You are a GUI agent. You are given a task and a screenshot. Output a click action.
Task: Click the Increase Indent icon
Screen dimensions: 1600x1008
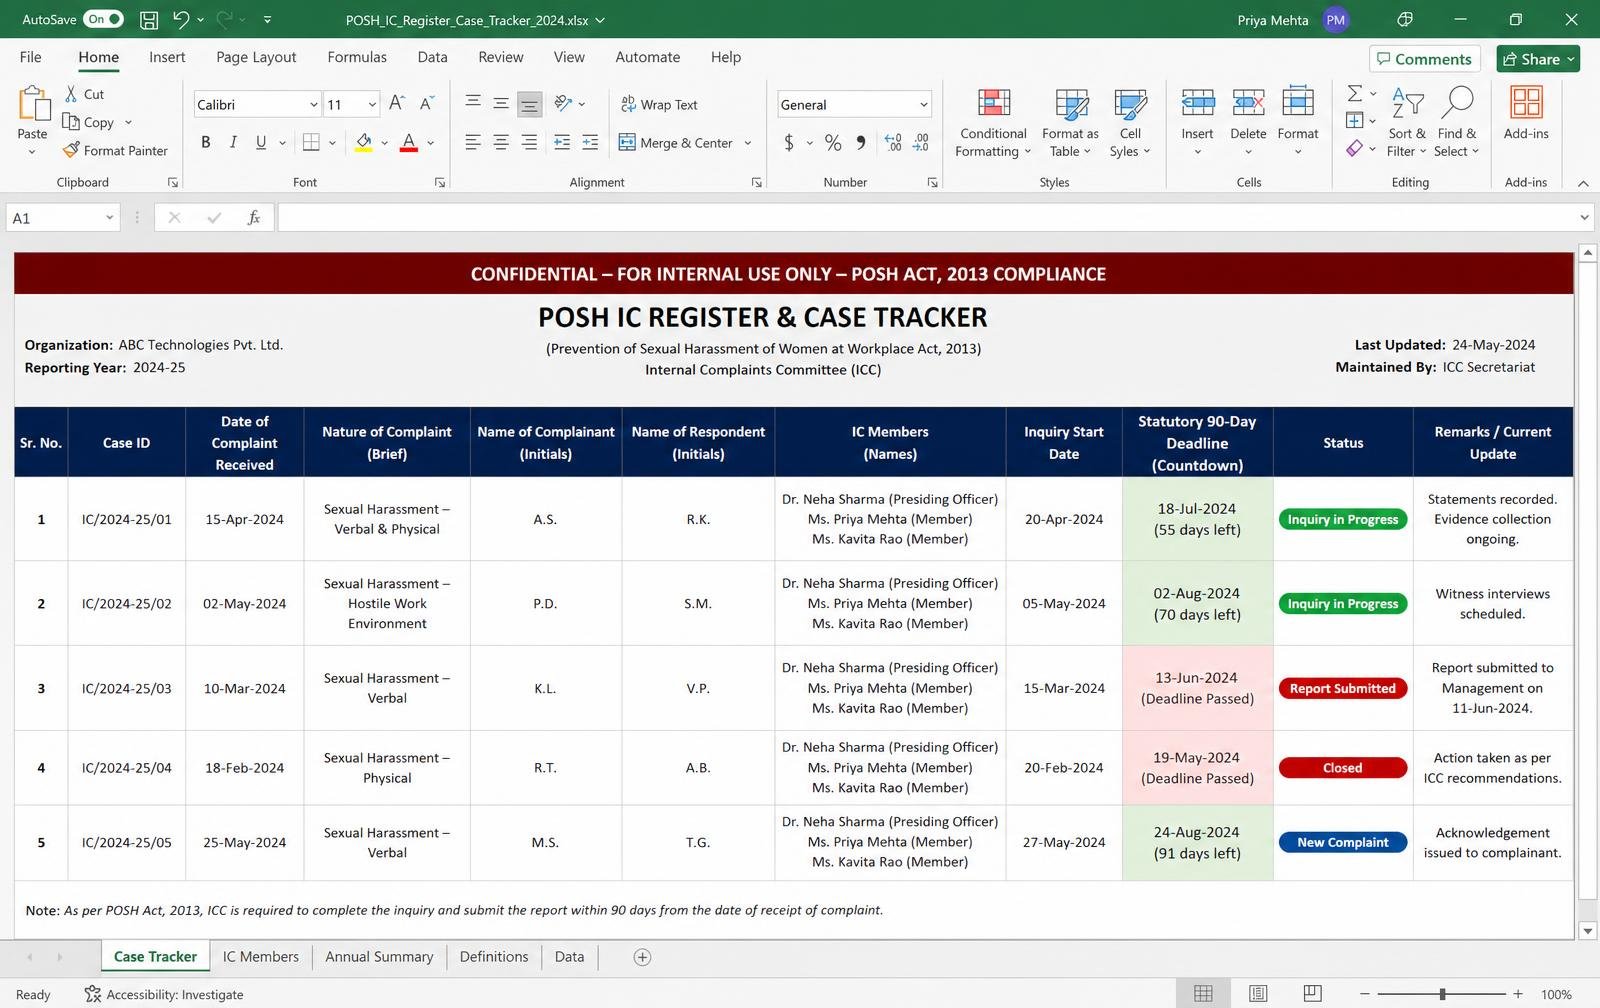(591, 143)
